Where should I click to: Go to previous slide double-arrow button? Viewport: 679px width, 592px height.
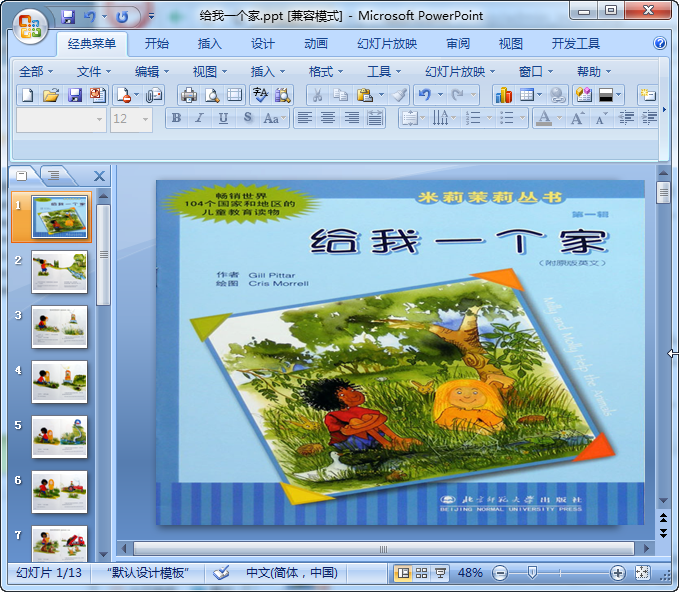(x=663, y=518)
